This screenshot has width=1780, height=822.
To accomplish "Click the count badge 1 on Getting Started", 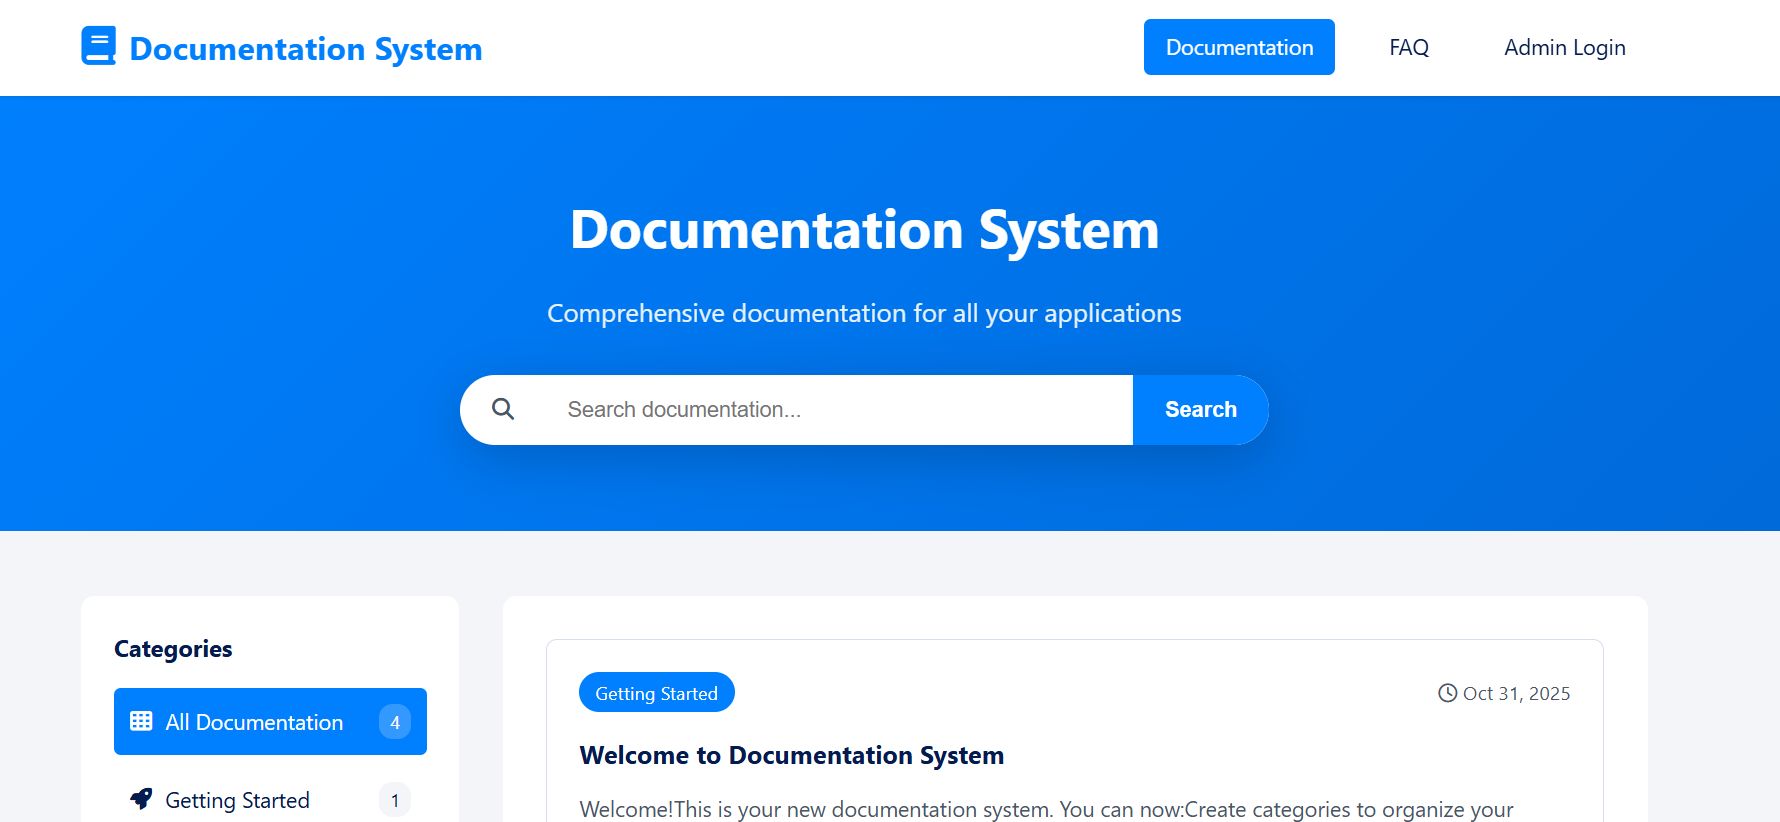I will coord(395,800).
